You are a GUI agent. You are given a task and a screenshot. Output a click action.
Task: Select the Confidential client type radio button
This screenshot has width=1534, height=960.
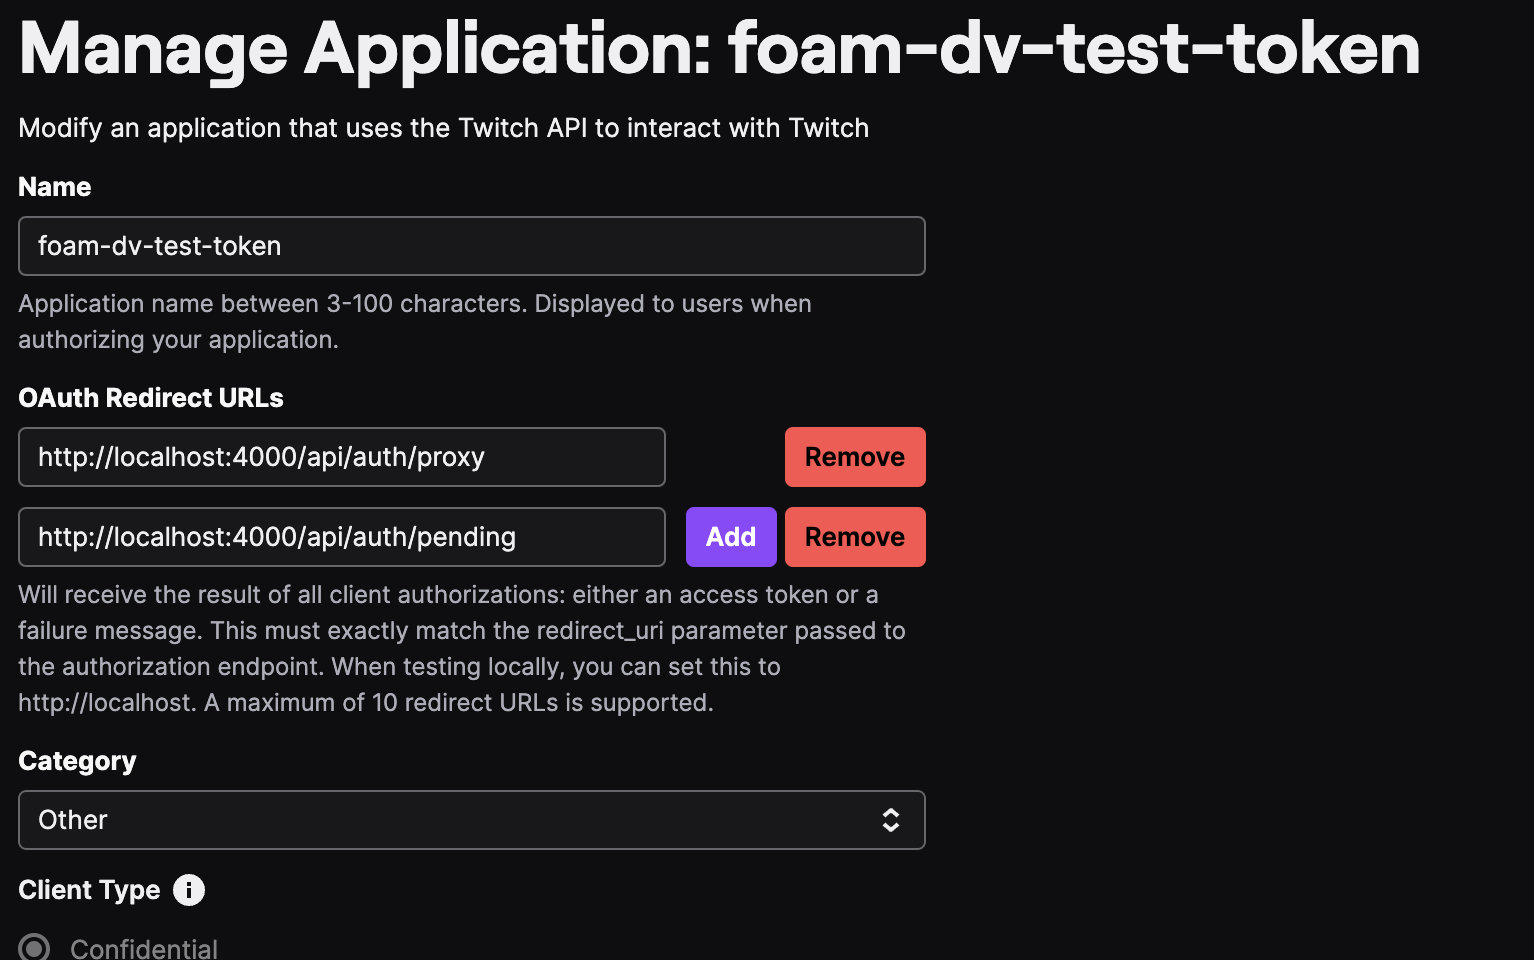click(x=34, y=947)
